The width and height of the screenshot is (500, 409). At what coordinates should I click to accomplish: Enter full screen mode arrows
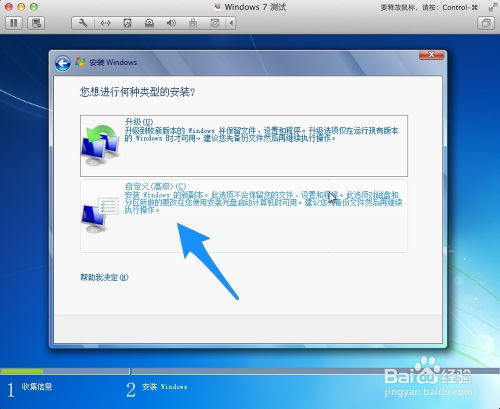pos(492,7)
